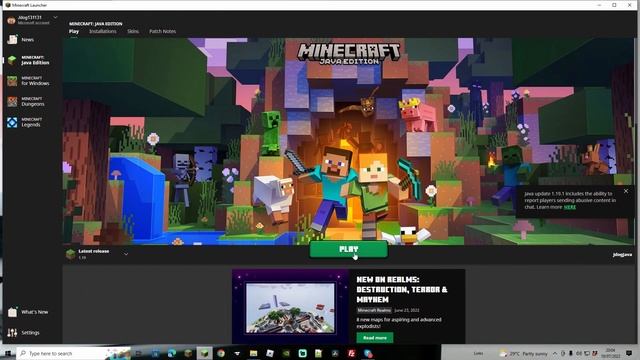The width and height of the screenshot is (640, 360).
Task: Click the Minecraft Java Edition banner logo
Action: click(349, 54)
